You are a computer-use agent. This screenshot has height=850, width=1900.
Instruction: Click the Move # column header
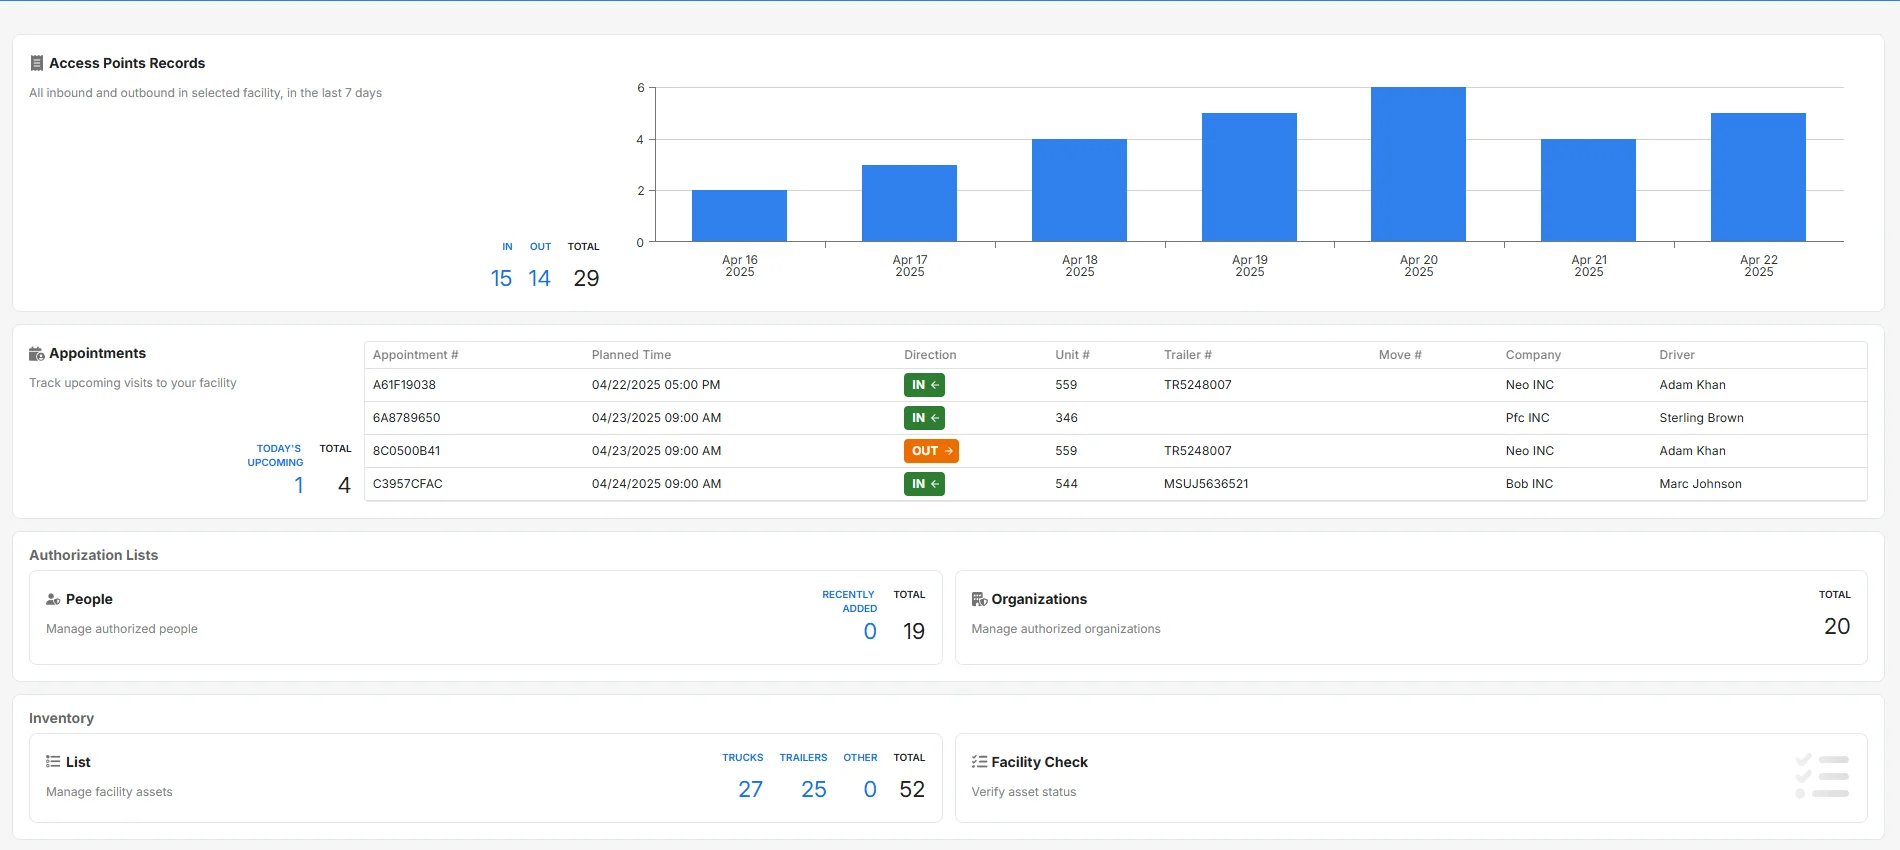pos(1400,355)
